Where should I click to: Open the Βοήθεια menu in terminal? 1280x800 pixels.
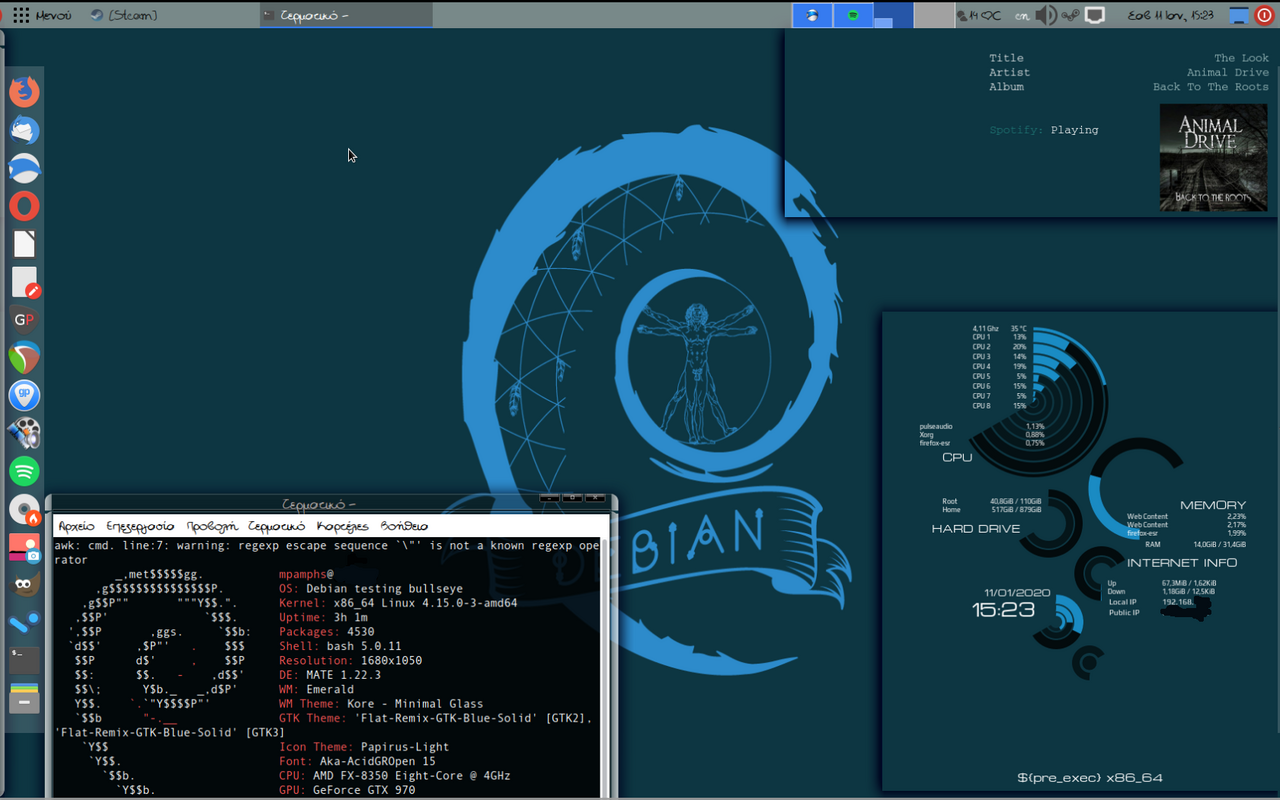point(404,526)
